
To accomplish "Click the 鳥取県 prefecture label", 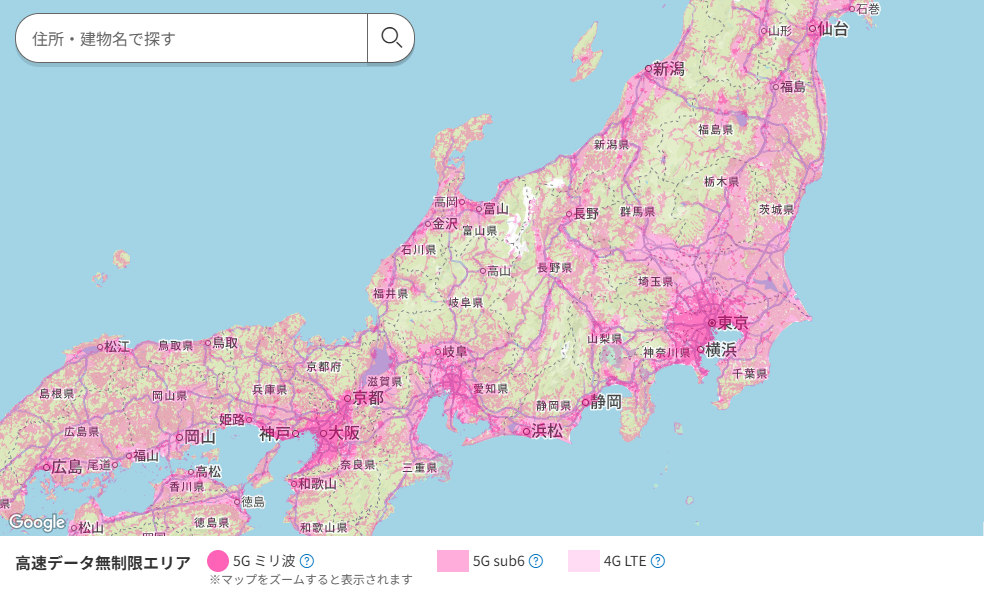I will click(x=176, y=346).
